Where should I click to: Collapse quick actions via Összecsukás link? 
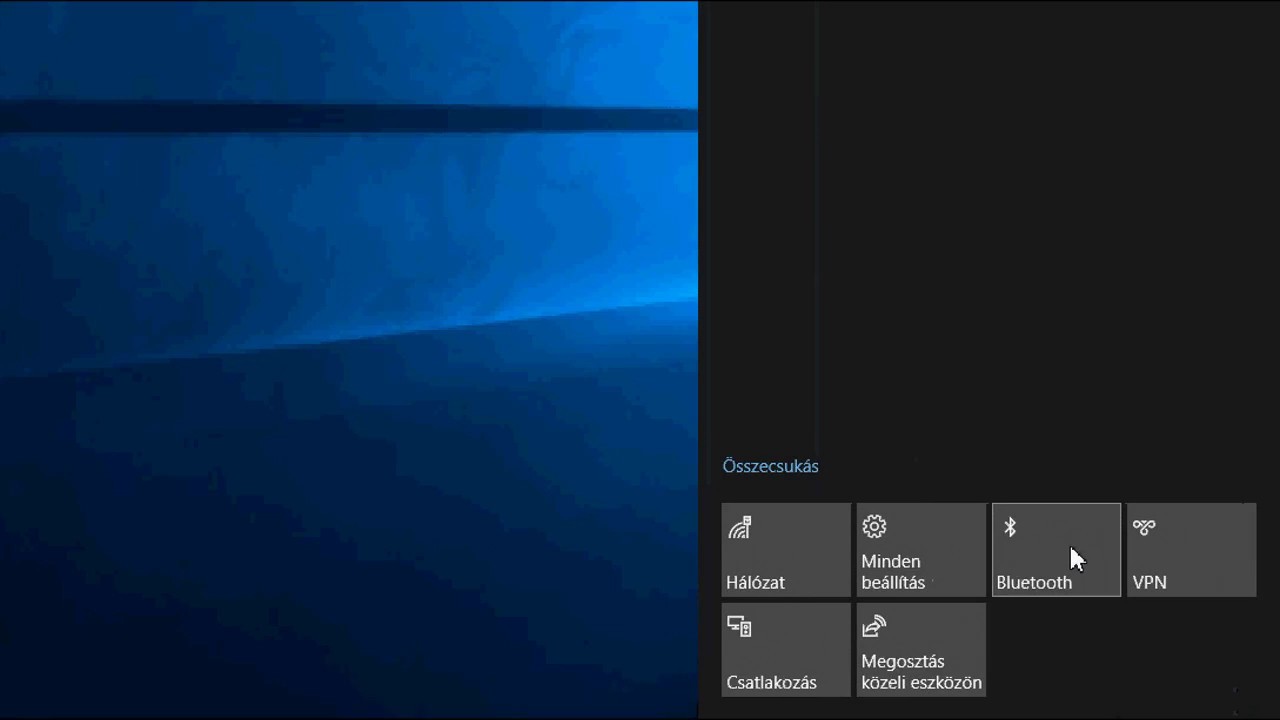click(771, 466)
